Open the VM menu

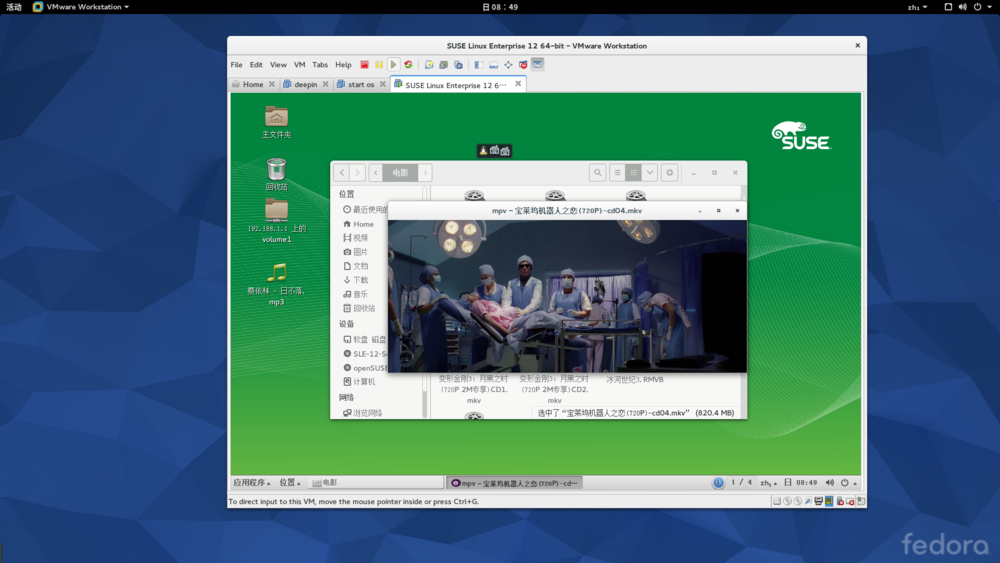tap(299, 65)
